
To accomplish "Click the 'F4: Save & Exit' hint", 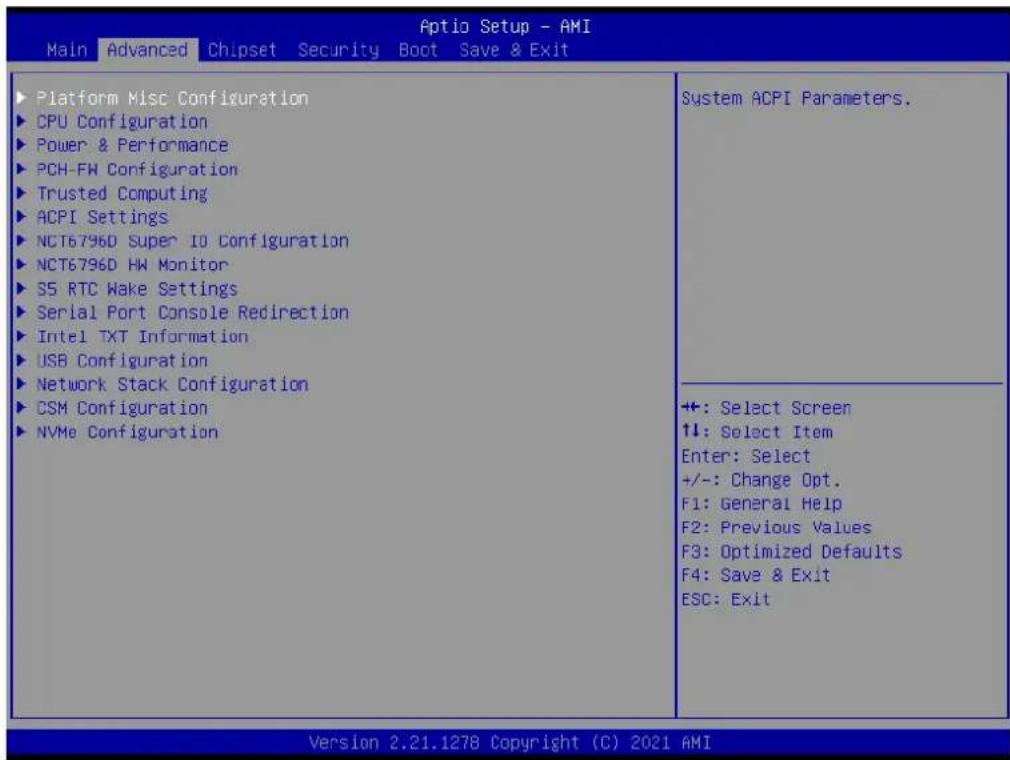I will tap(756, 575).
